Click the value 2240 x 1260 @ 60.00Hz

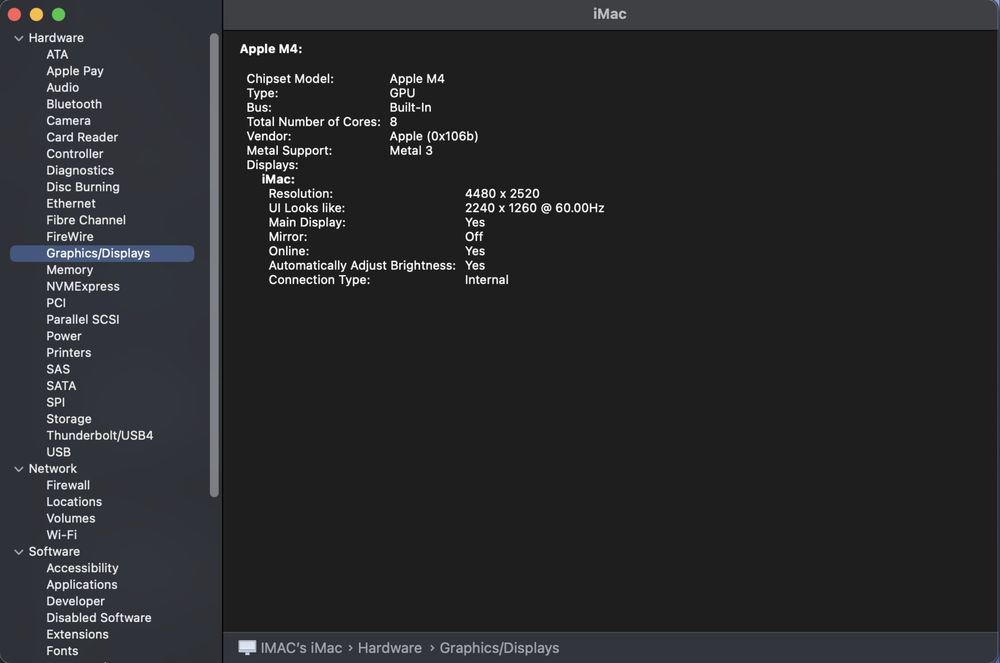[534, 208]
